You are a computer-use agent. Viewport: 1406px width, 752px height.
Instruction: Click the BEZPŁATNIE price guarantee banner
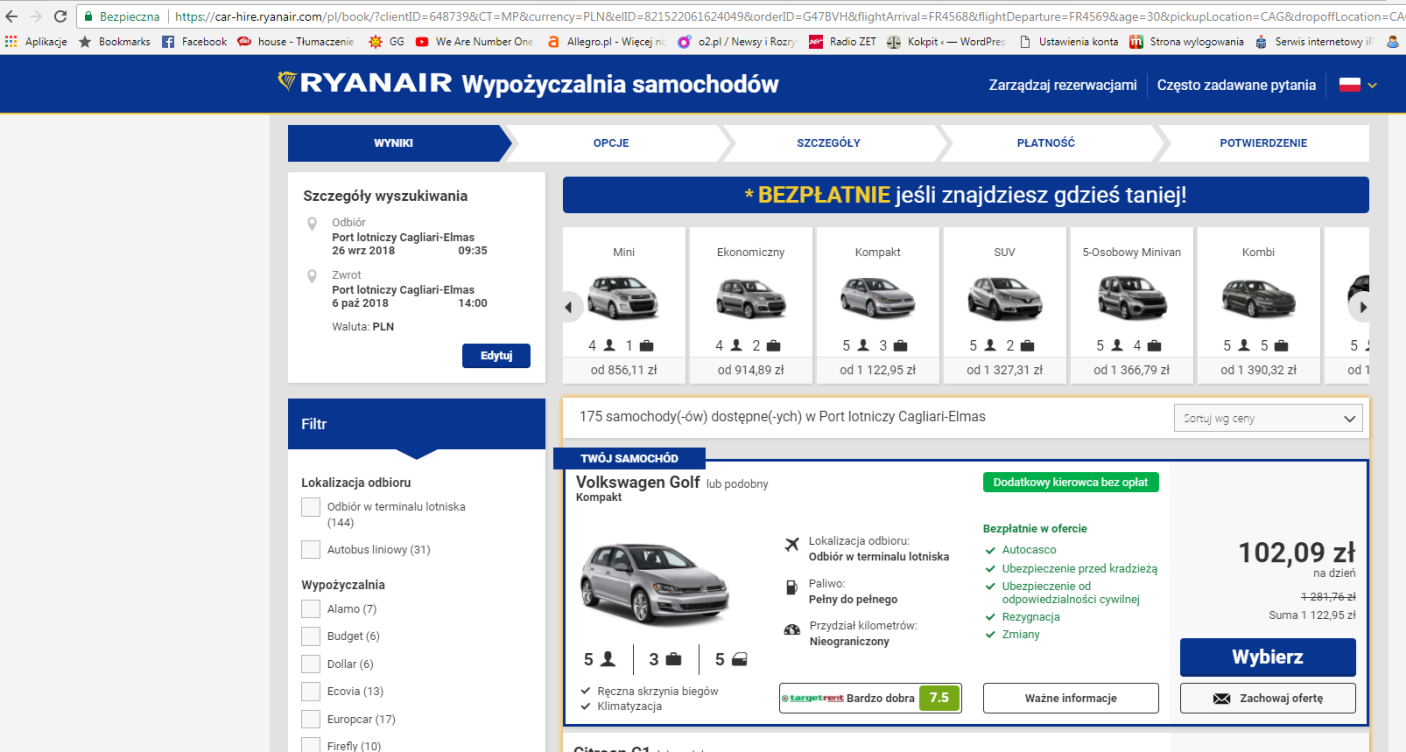coord(966,195)
